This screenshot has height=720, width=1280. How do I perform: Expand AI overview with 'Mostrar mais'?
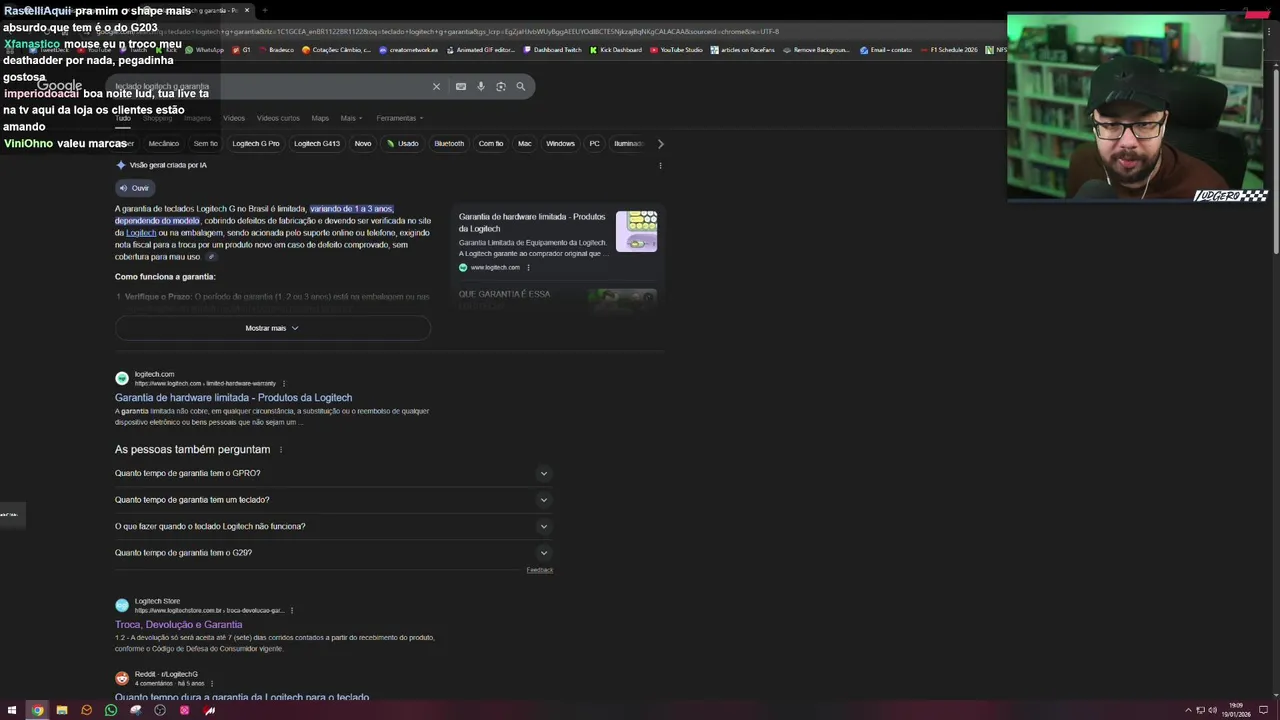point(272,328)
